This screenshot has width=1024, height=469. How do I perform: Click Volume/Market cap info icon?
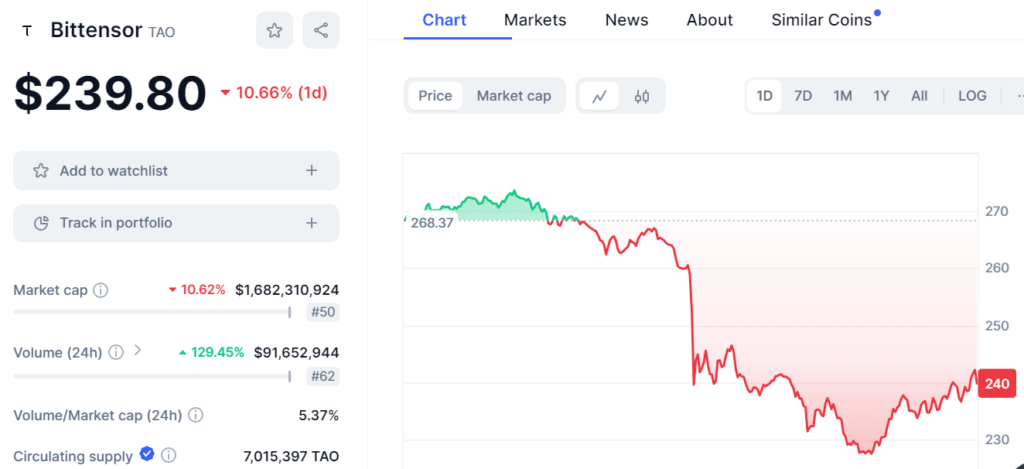195,415
